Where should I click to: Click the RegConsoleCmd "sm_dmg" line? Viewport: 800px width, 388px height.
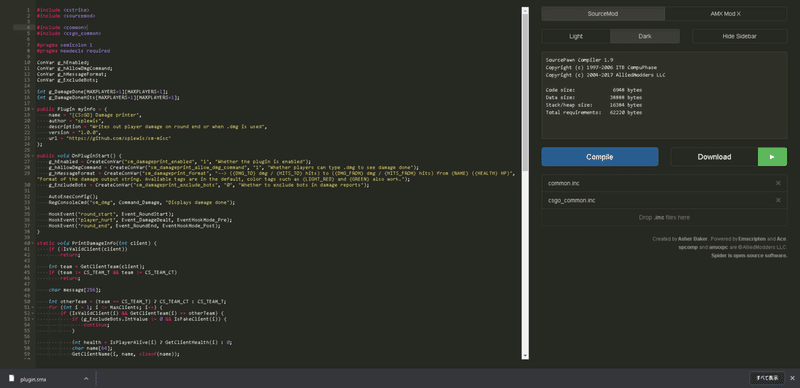(x=142, y=202)
